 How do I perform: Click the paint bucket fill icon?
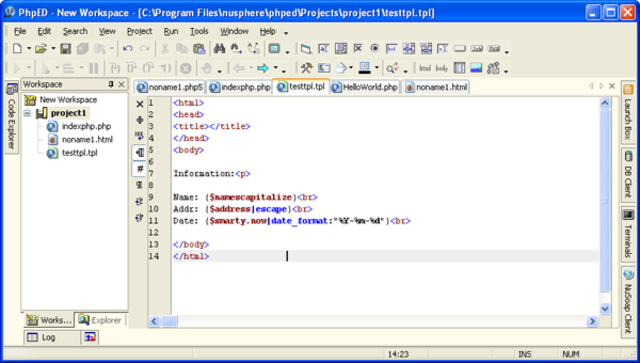pyautogui.click(x=341, y=68)
